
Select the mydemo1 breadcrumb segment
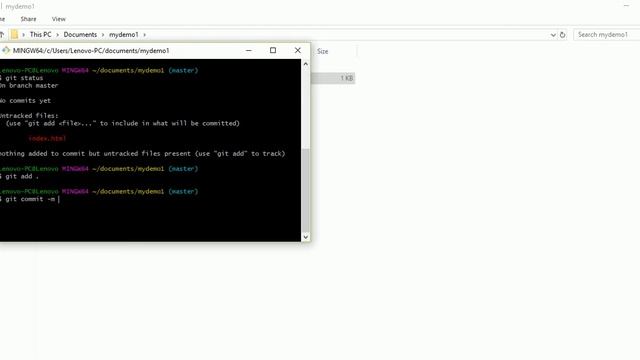[124, 35]
